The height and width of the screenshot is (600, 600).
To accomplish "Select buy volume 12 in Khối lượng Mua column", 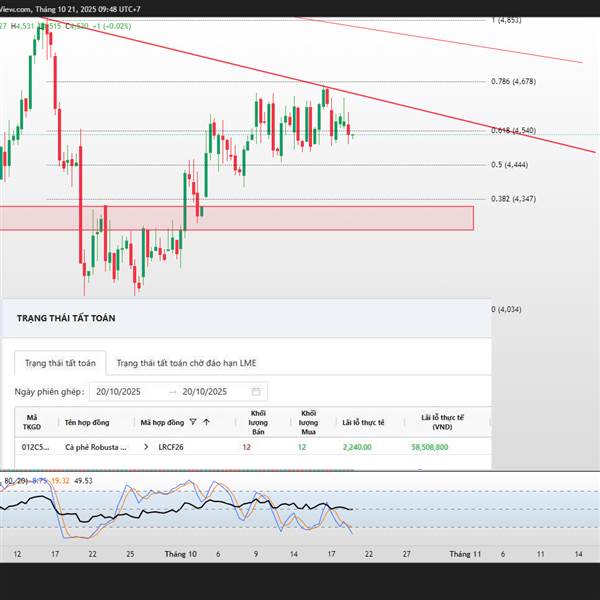I will [x=302, y=447].
